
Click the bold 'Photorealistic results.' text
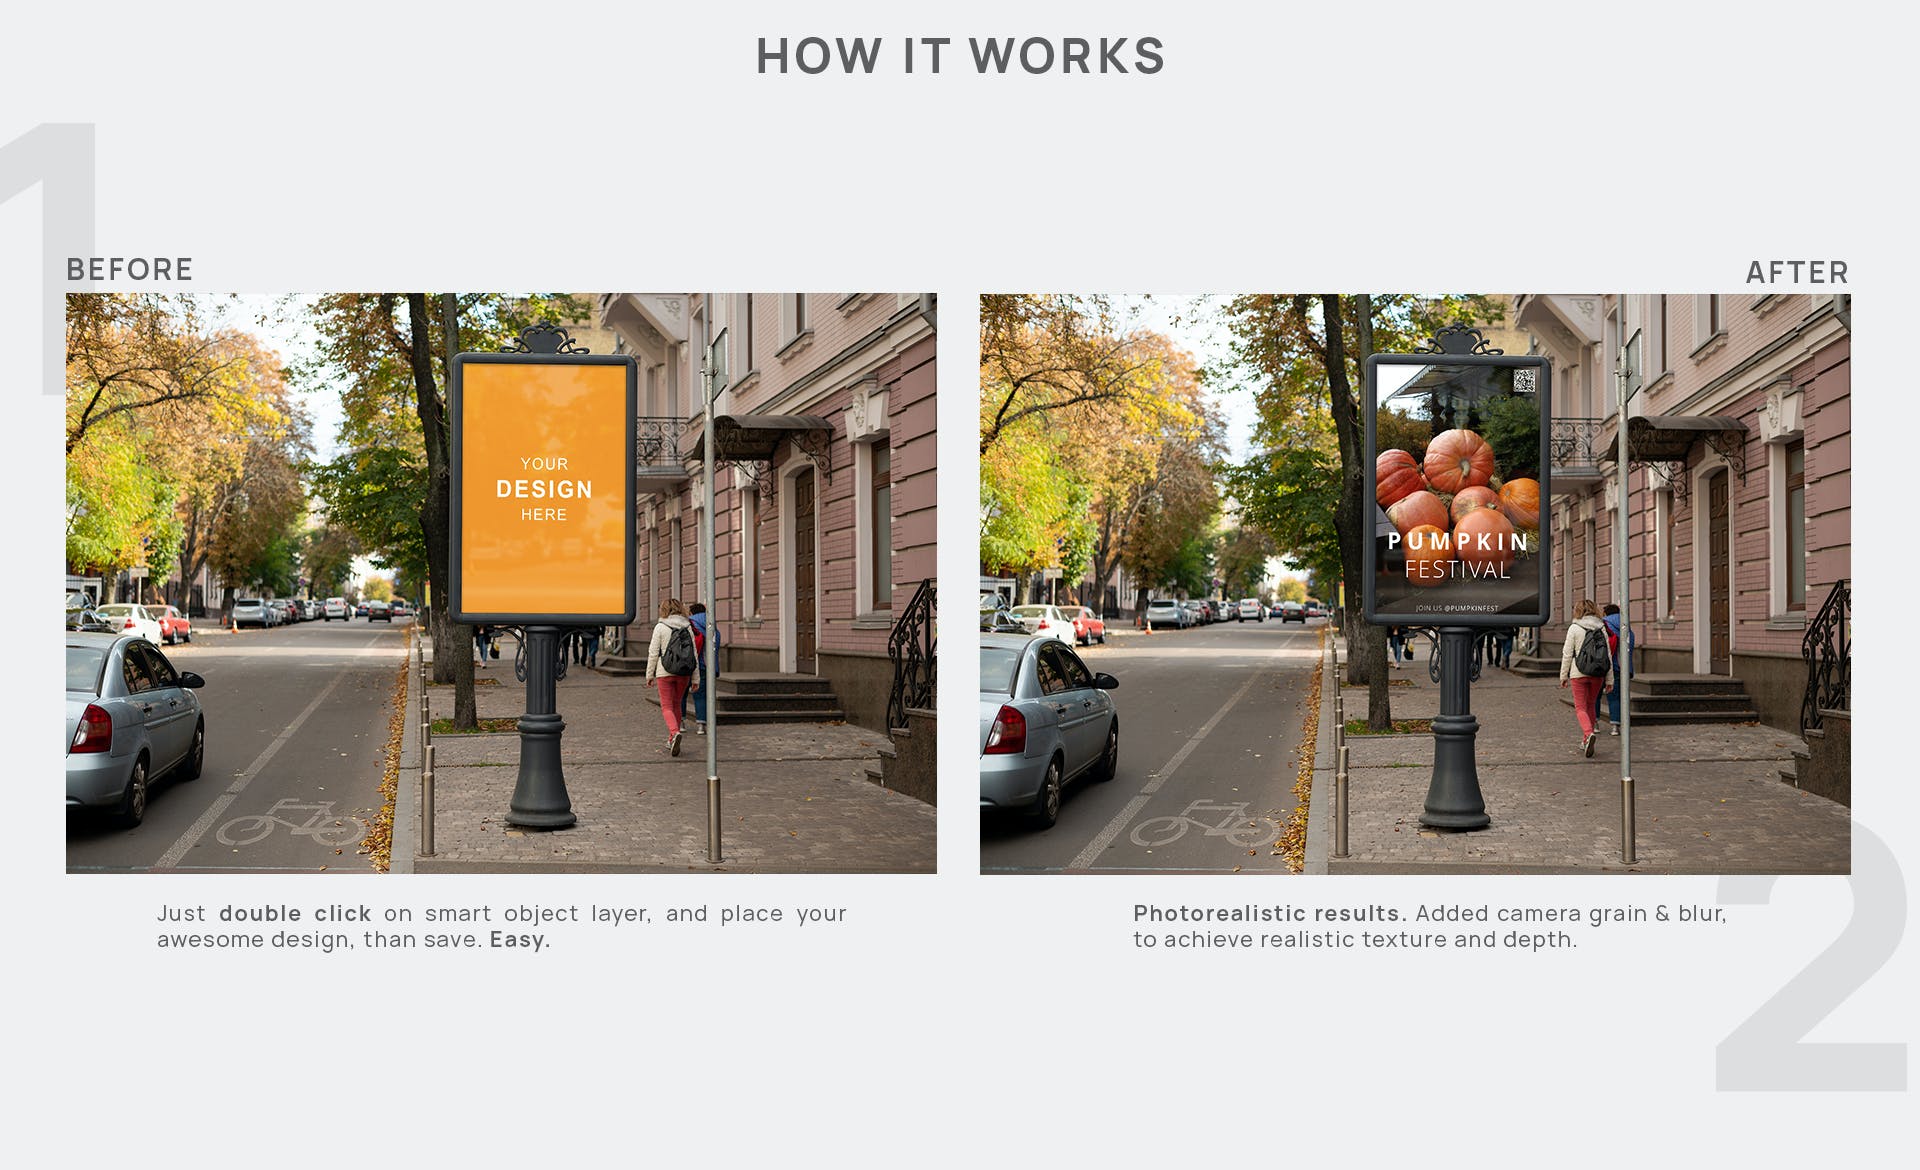(1269, 913)
